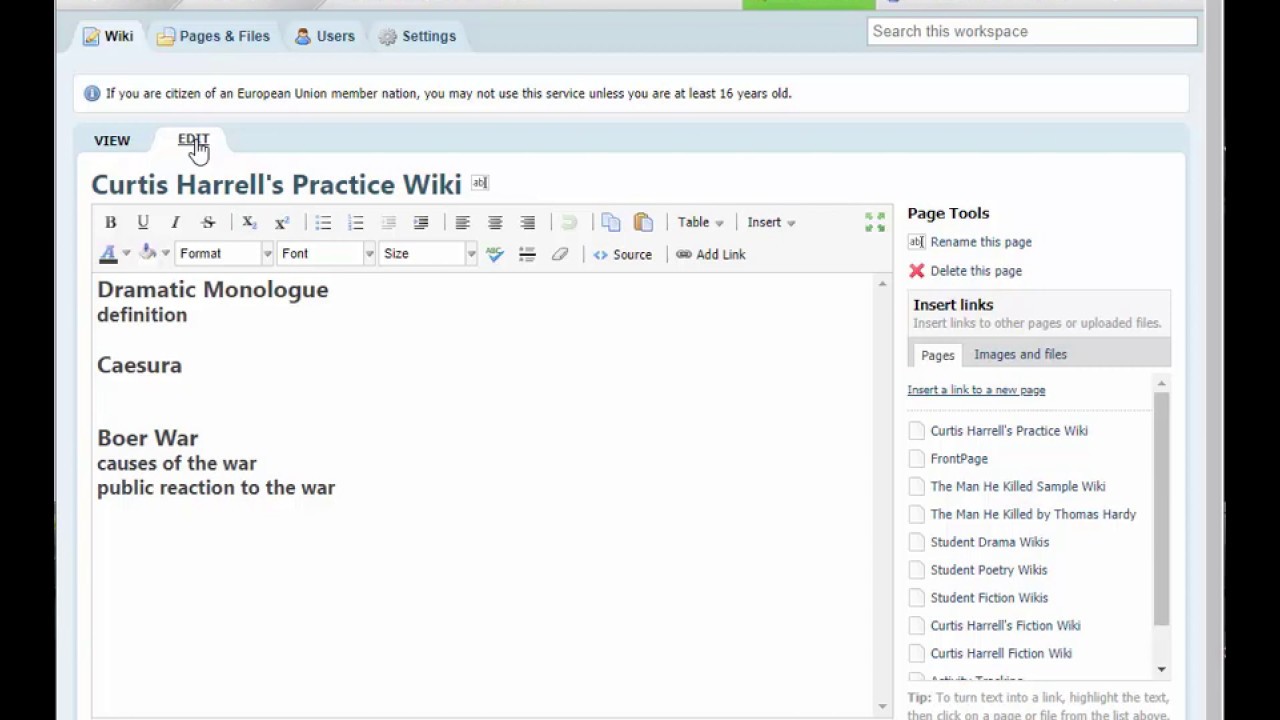Open the Size dropdown
The width and height of the screenshot is (1280, 720).
(x=428, y=254)
